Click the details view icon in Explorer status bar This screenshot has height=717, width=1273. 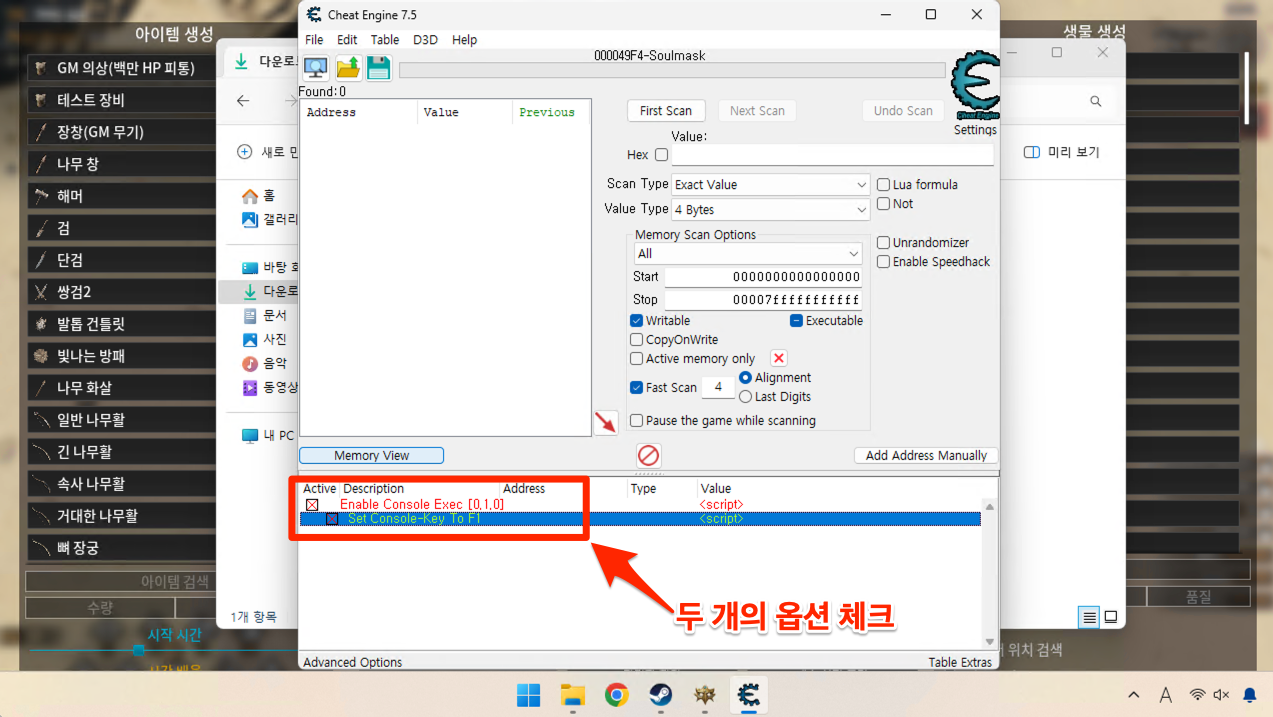pyautogui.click(x=1089, y=617)
